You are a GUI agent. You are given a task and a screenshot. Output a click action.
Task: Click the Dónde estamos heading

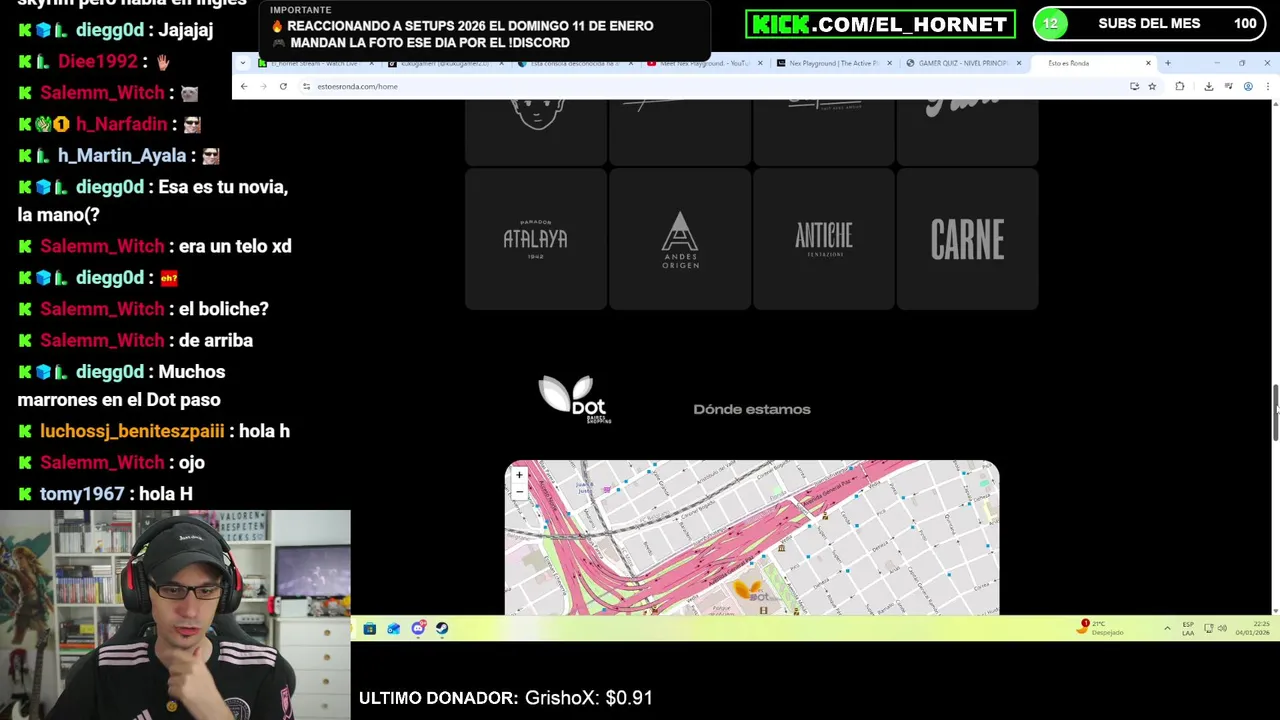point(752,409)
